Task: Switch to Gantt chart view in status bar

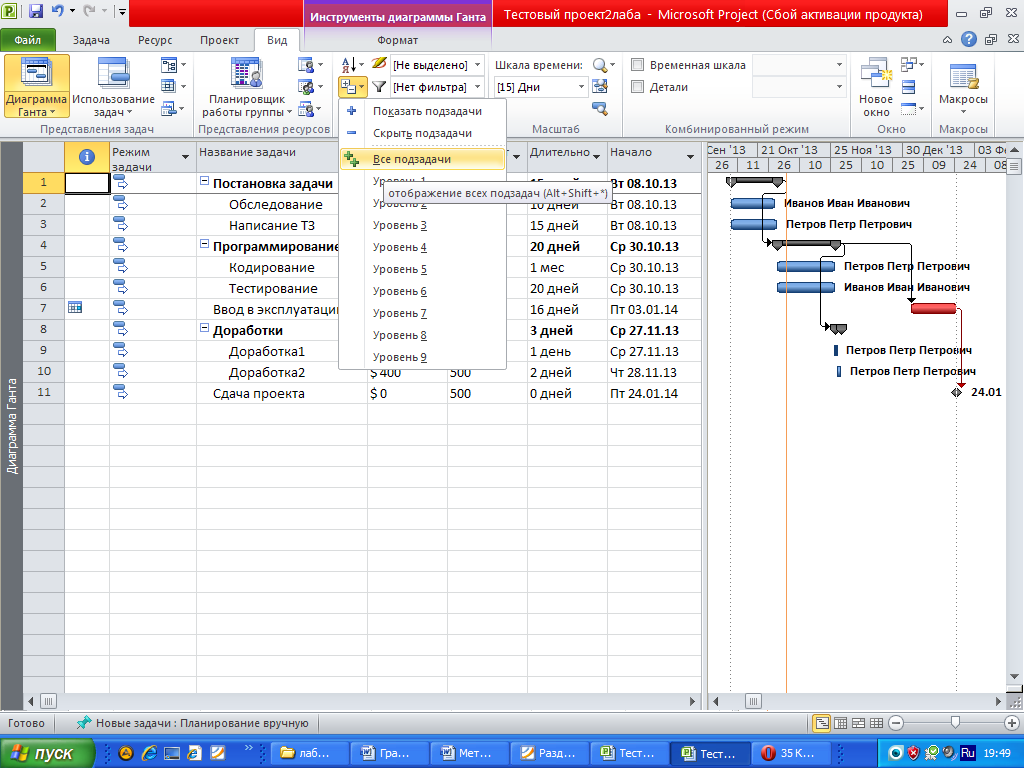Action: tap(822, 723)
